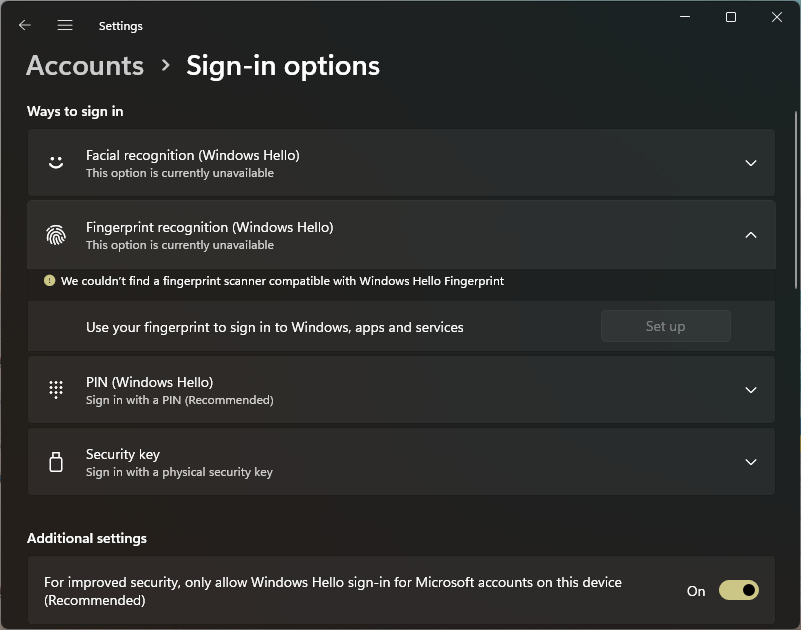Collapse the Fingerprint recognition section
Screen dimensions: 801x630
751,235
